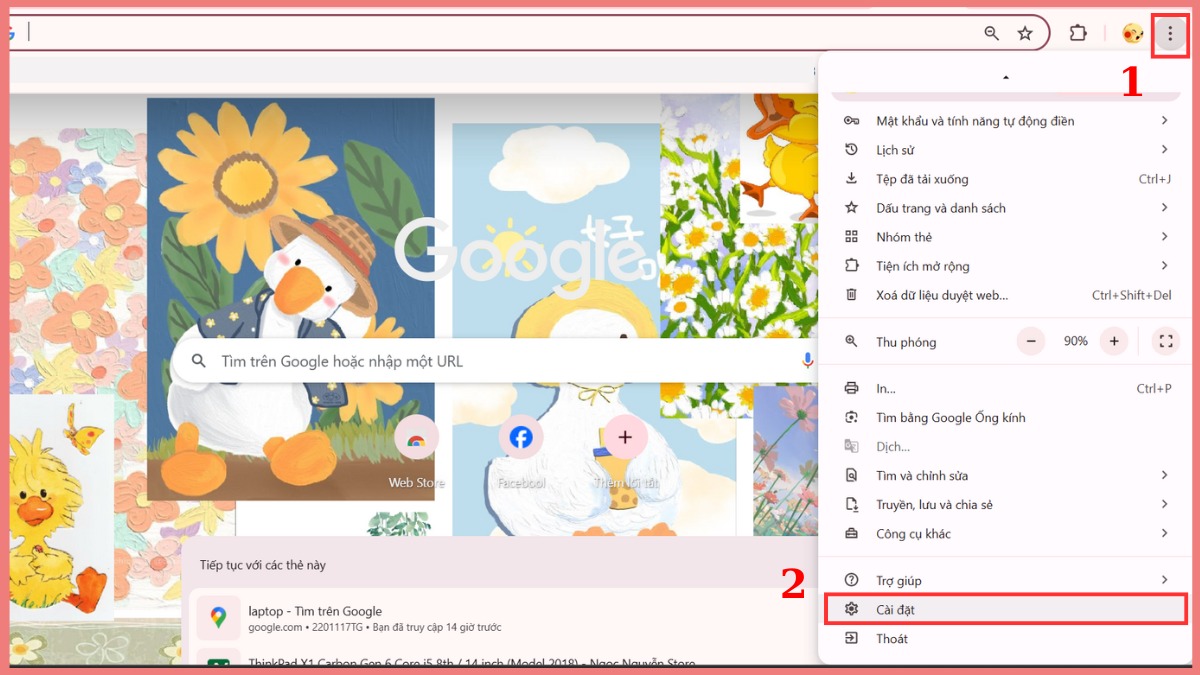1200x675 pixels.
Task: Expand the Trợ giúp submenu arrow
Action: point(1164,580)
